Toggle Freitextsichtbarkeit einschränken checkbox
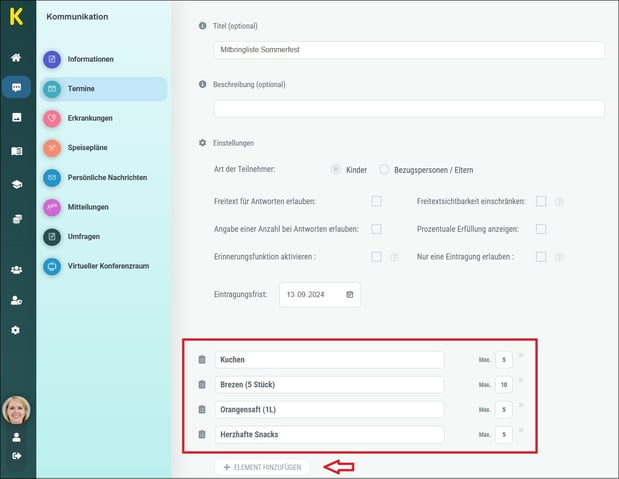 click(541, 201)
